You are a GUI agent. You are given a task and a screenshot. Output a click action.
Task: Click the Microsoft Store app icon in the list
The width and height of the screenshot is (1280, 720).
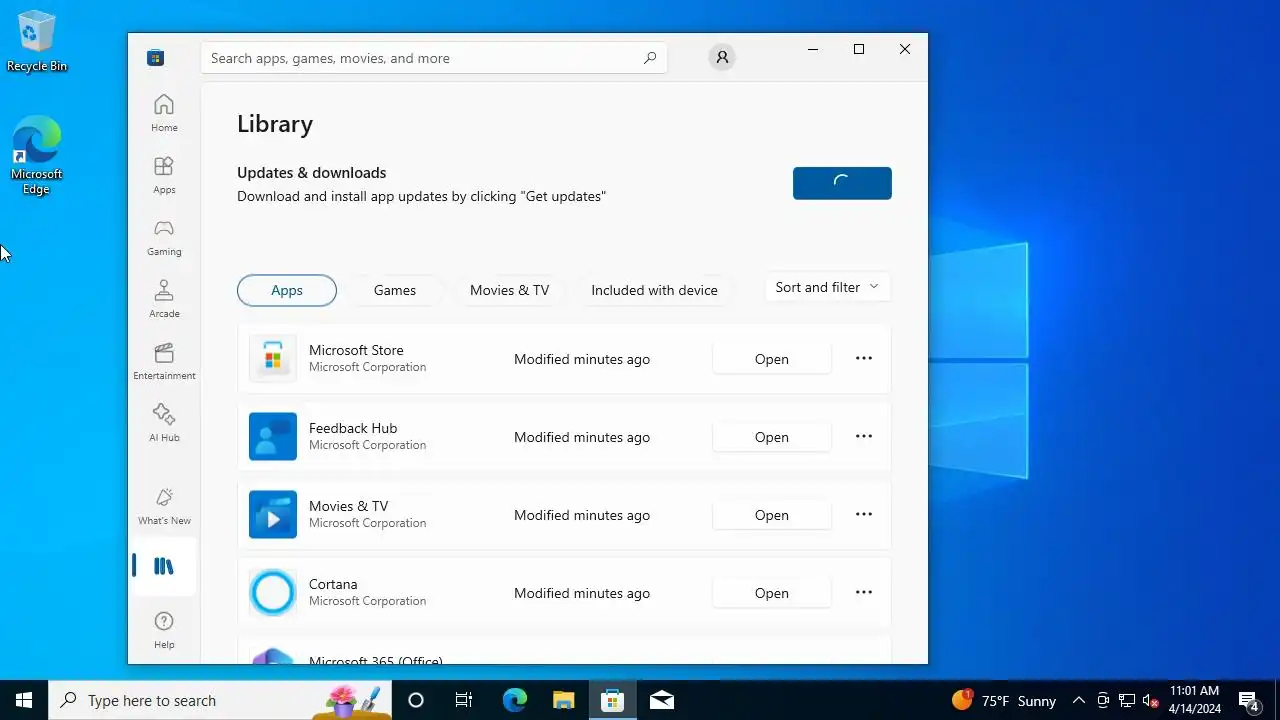coord(273,359)
